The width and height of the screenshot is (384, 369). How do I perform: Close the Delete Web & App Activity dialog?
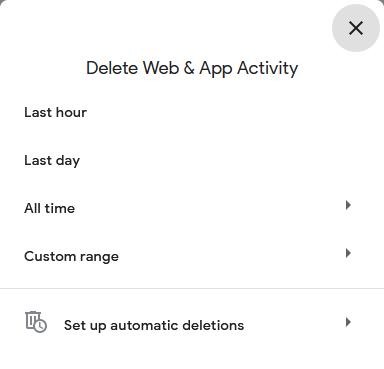click(x=356, y=28)
